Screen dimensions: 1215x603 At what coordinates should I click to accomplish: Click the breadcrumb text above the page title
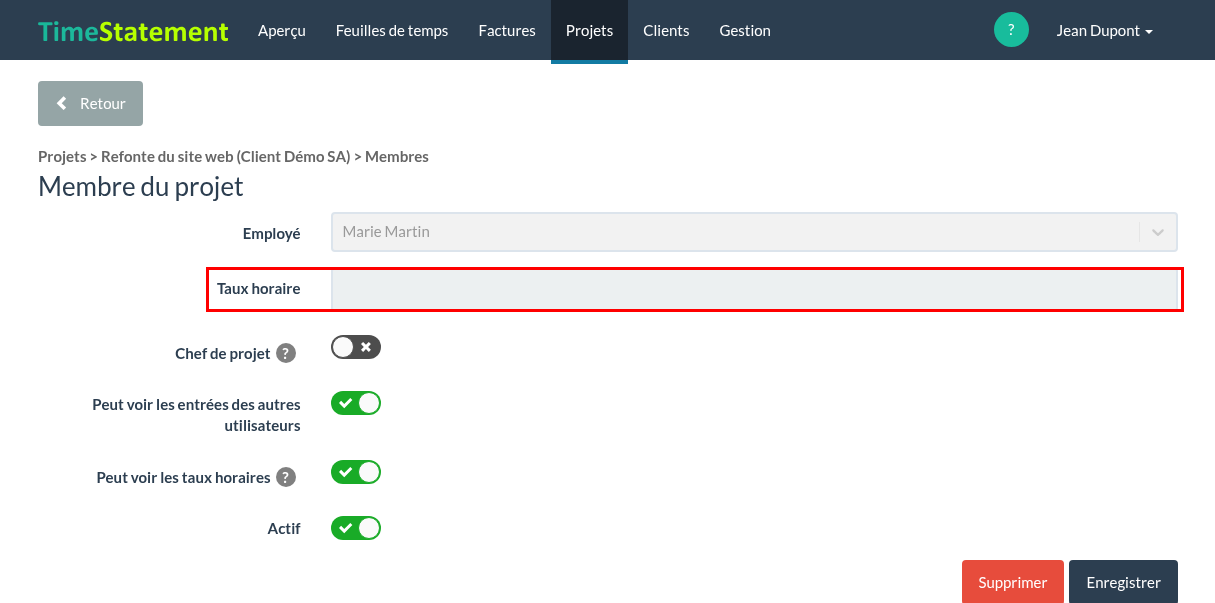233,156
